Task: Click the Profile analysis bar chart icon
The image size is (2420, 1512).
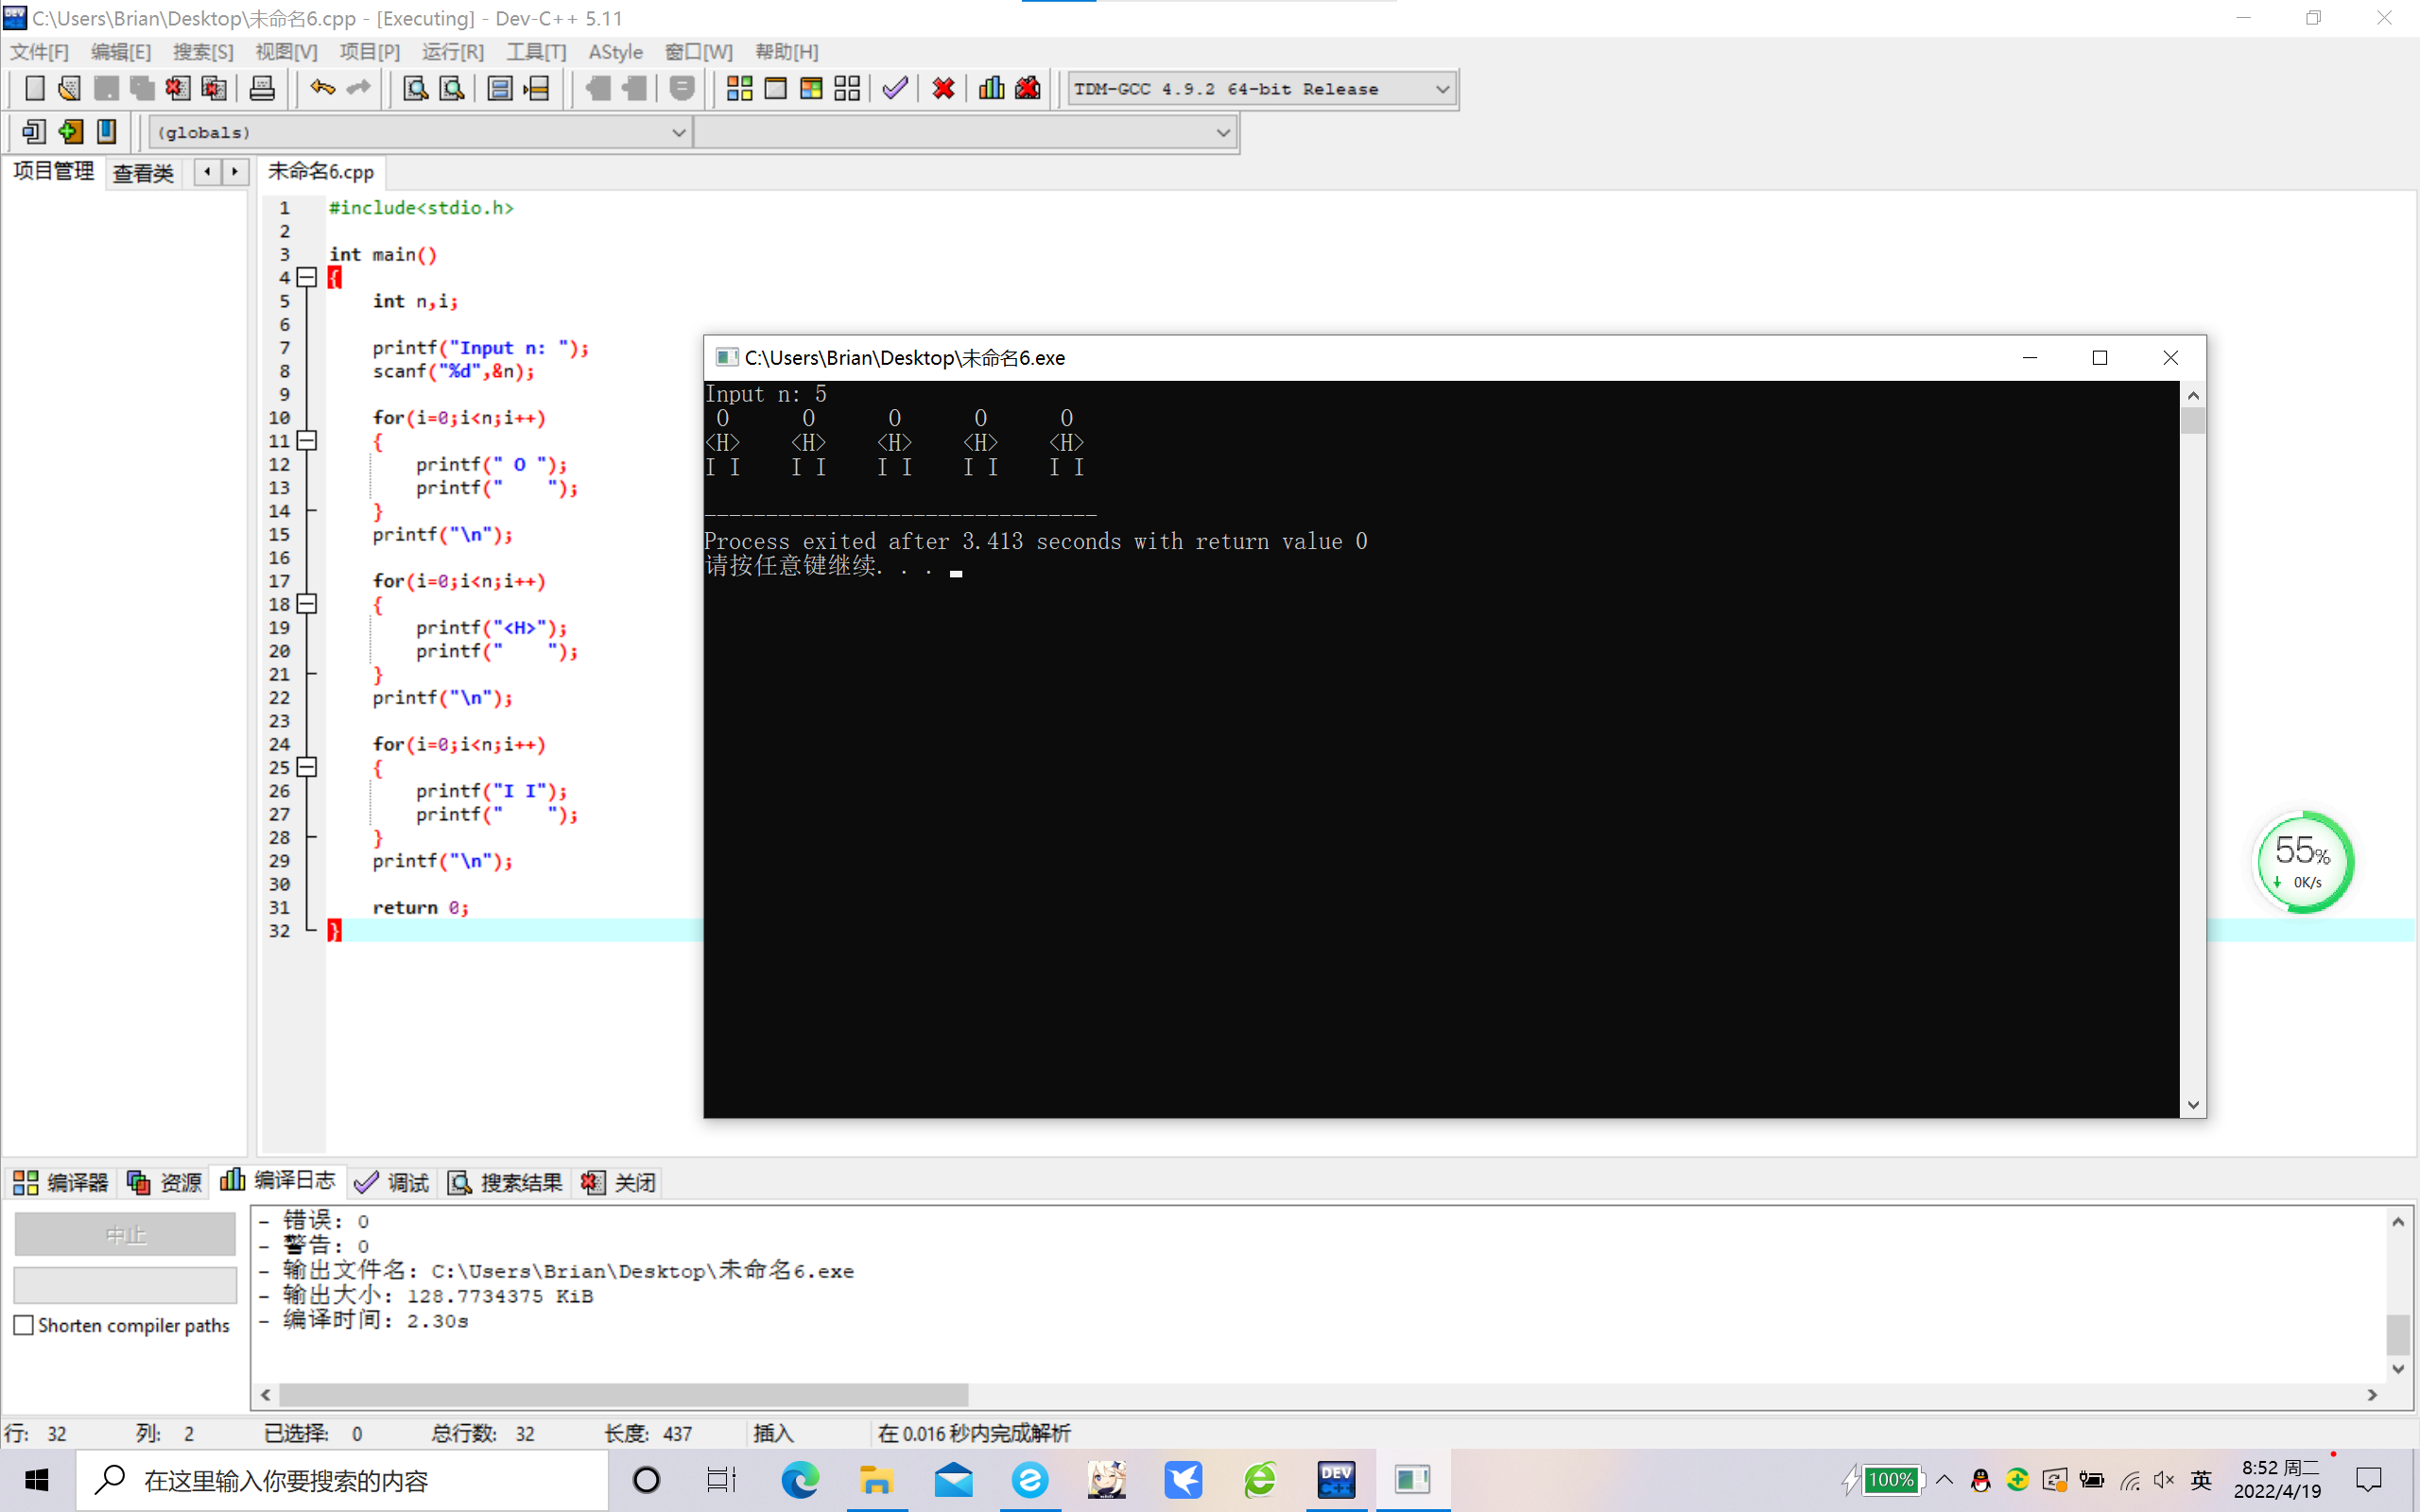Action: tap(991, 89)
